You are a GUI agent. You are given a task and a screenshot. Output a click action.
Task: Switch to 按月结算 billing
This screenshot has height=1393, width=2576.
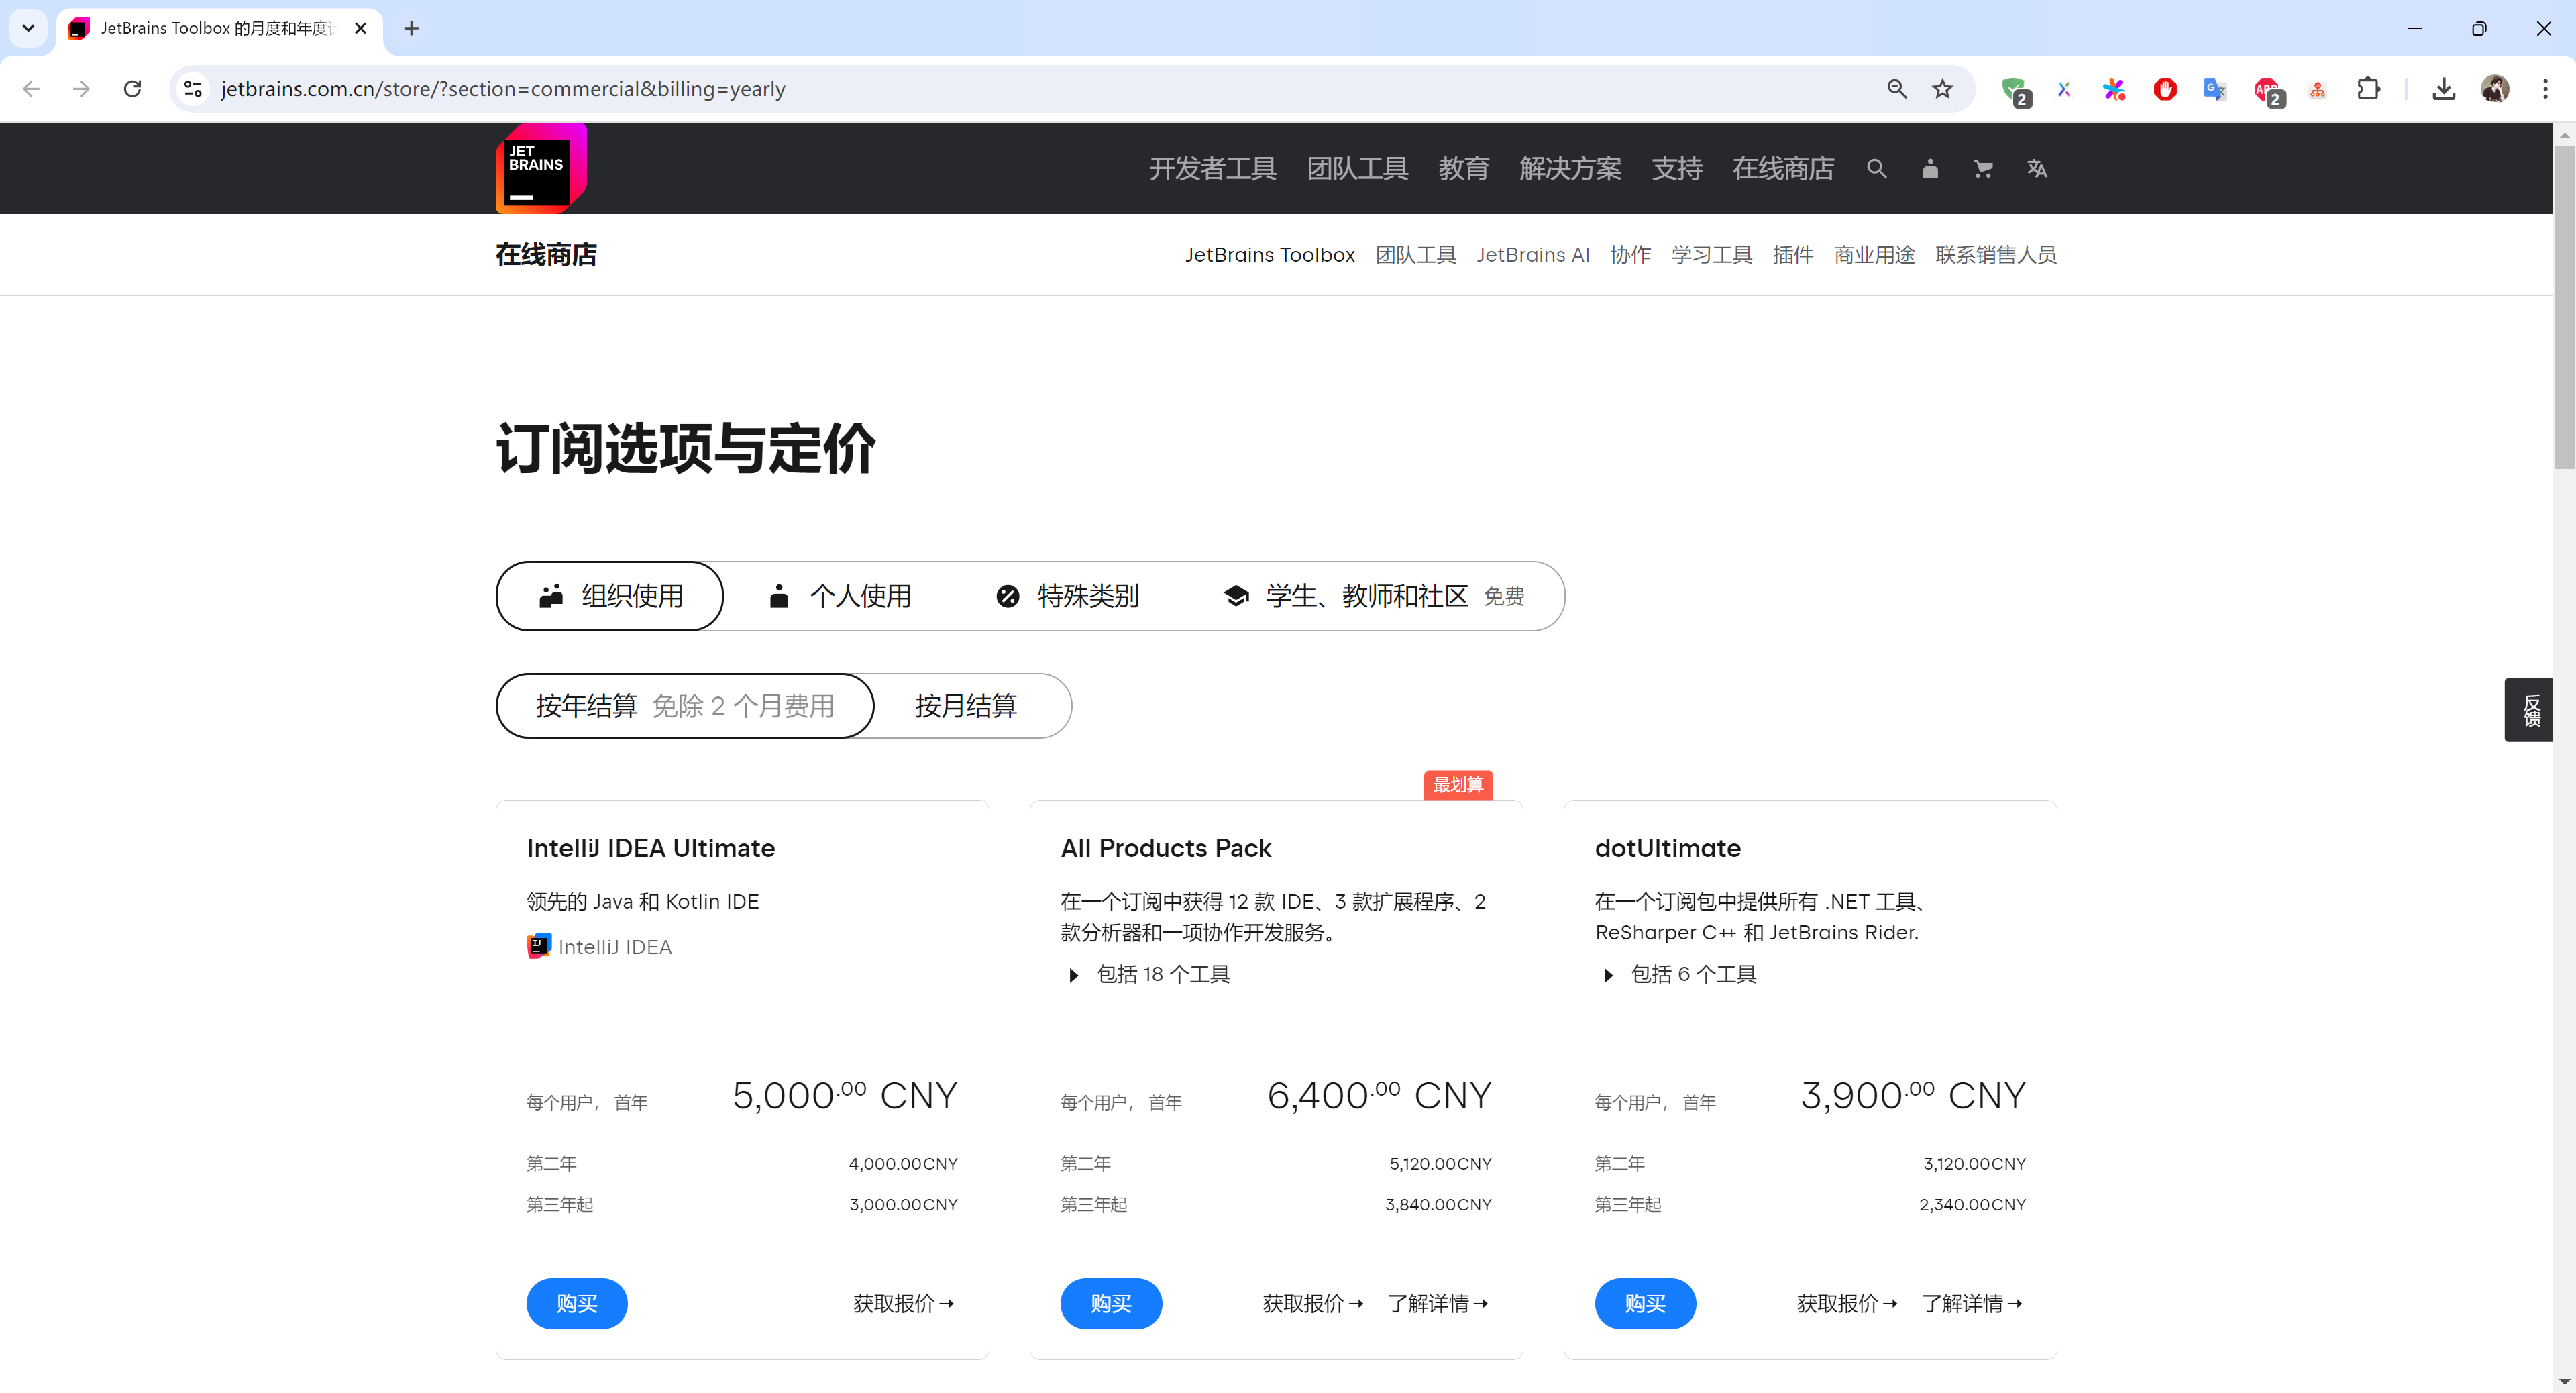965,706
